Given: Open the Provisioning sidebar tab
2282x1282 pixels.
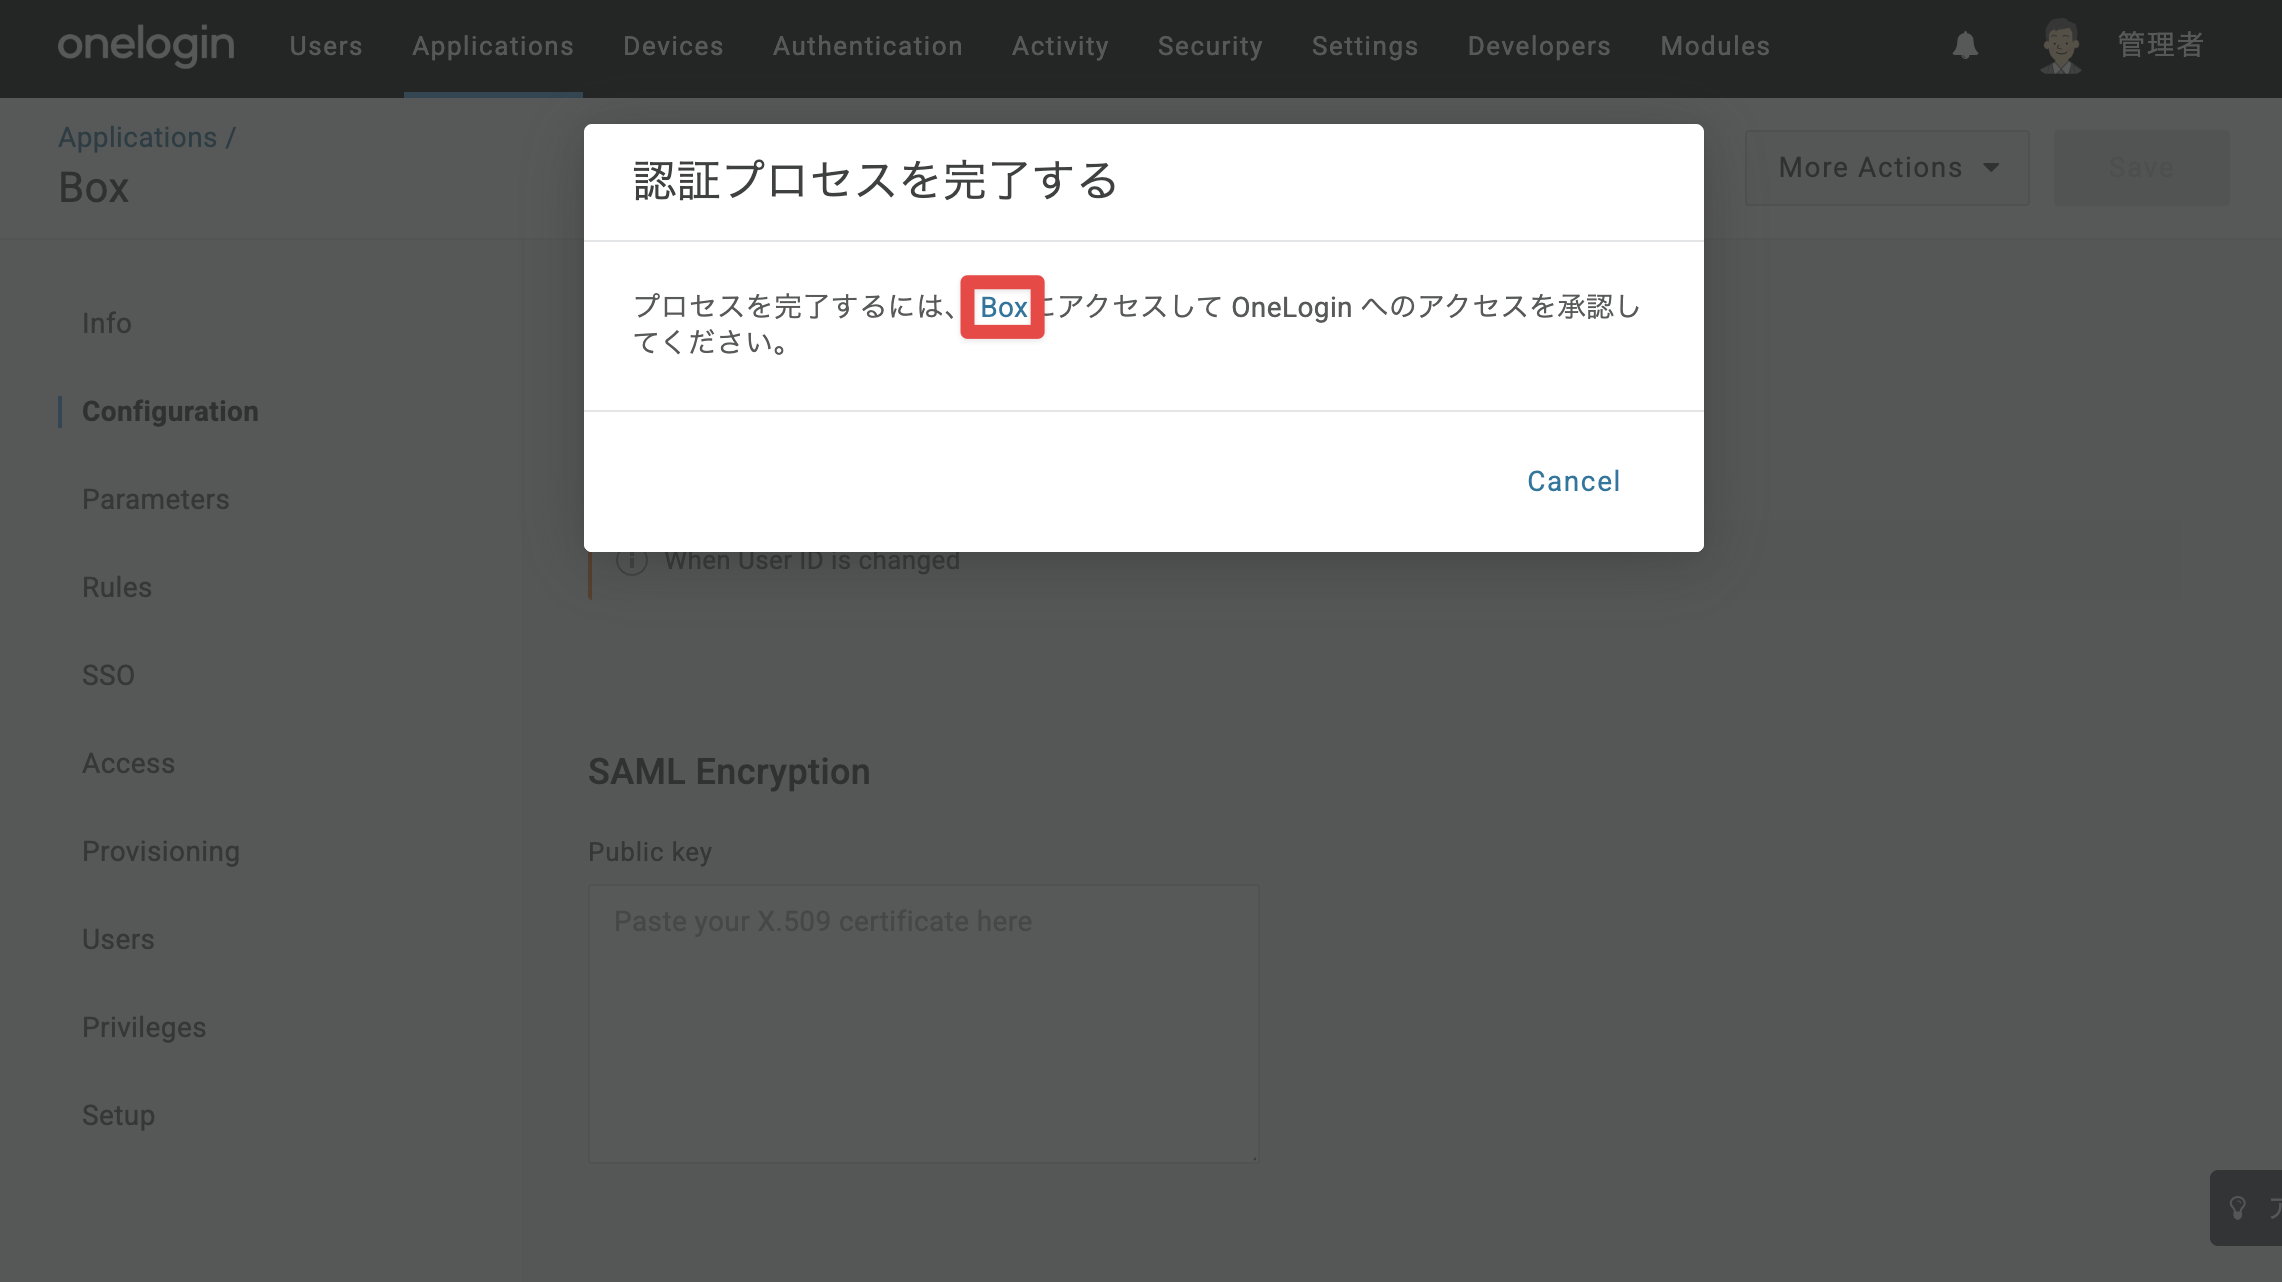Looking at the screenshot, I should pos(161,851).
